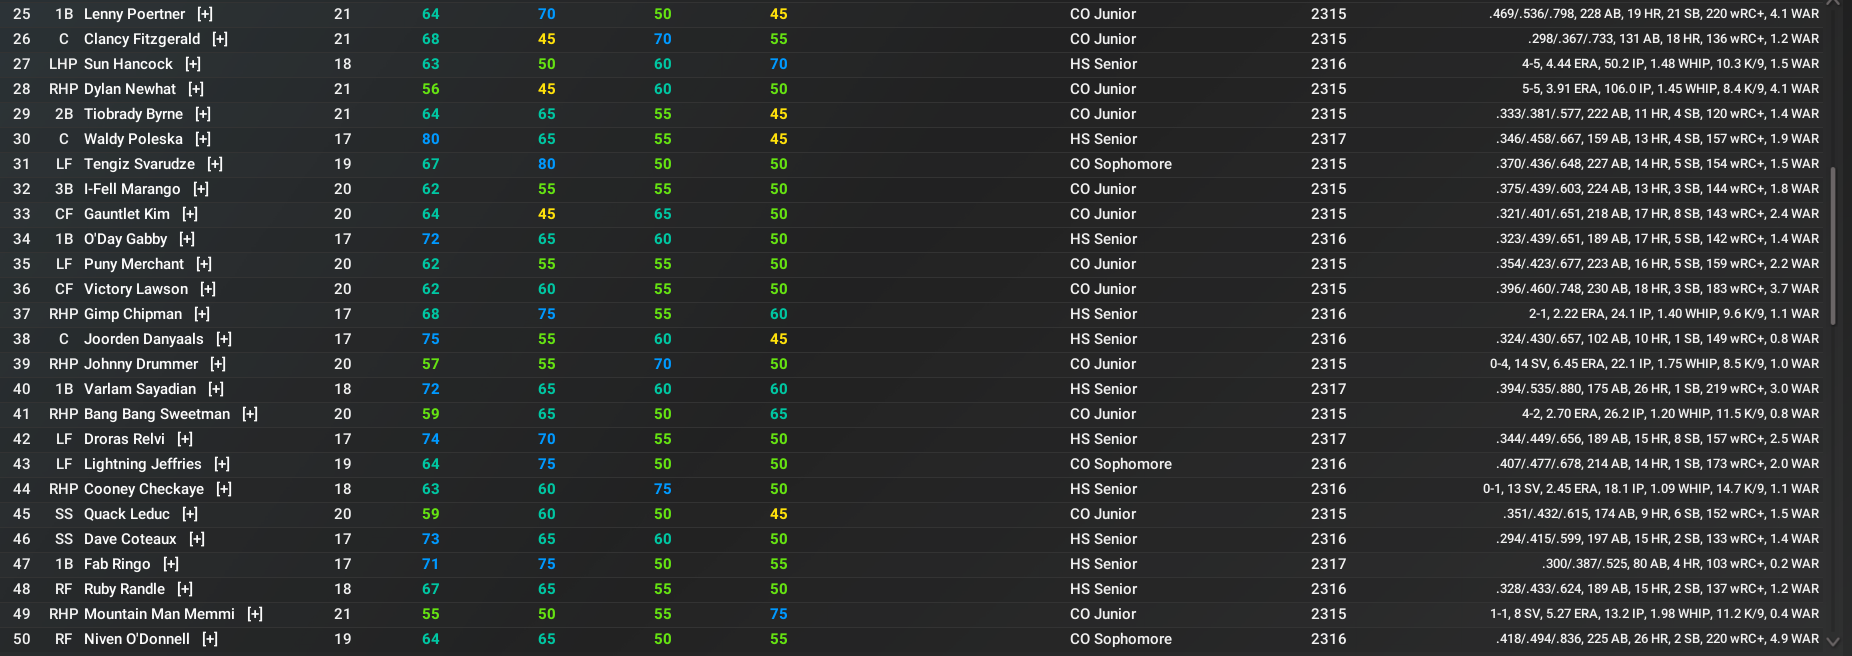Expand the [+] for Joorden Danyaals

coord(224,339)
